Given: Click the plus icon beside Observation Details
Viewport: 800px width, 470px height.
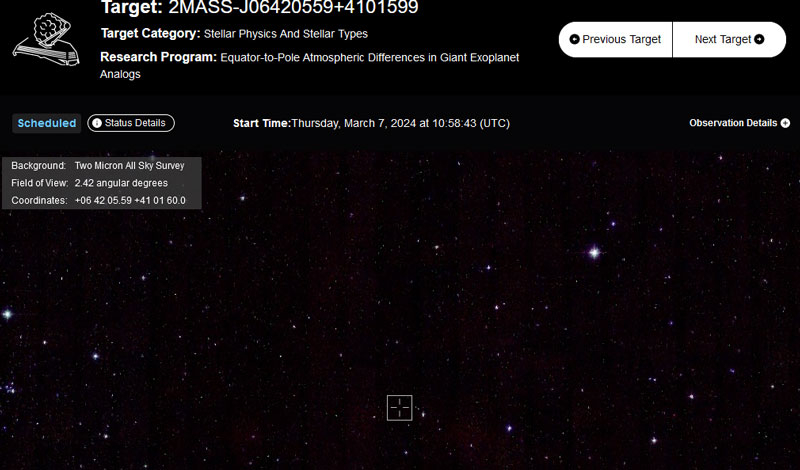Looking at the screenshot, I should click(x=785, y=123).
